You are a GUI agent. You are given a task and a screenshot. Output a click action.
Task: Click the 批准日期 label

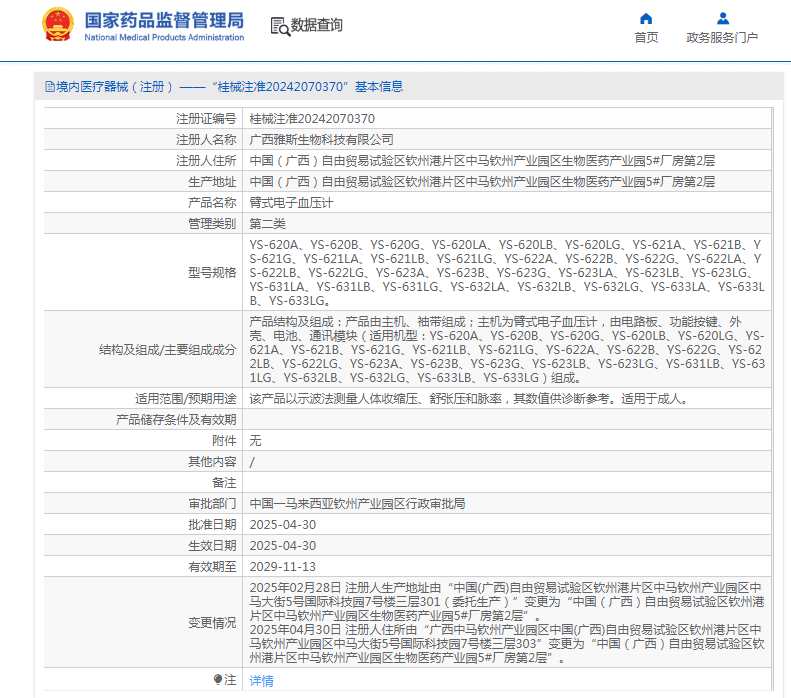pyautogui.click(x=212, y=525)
